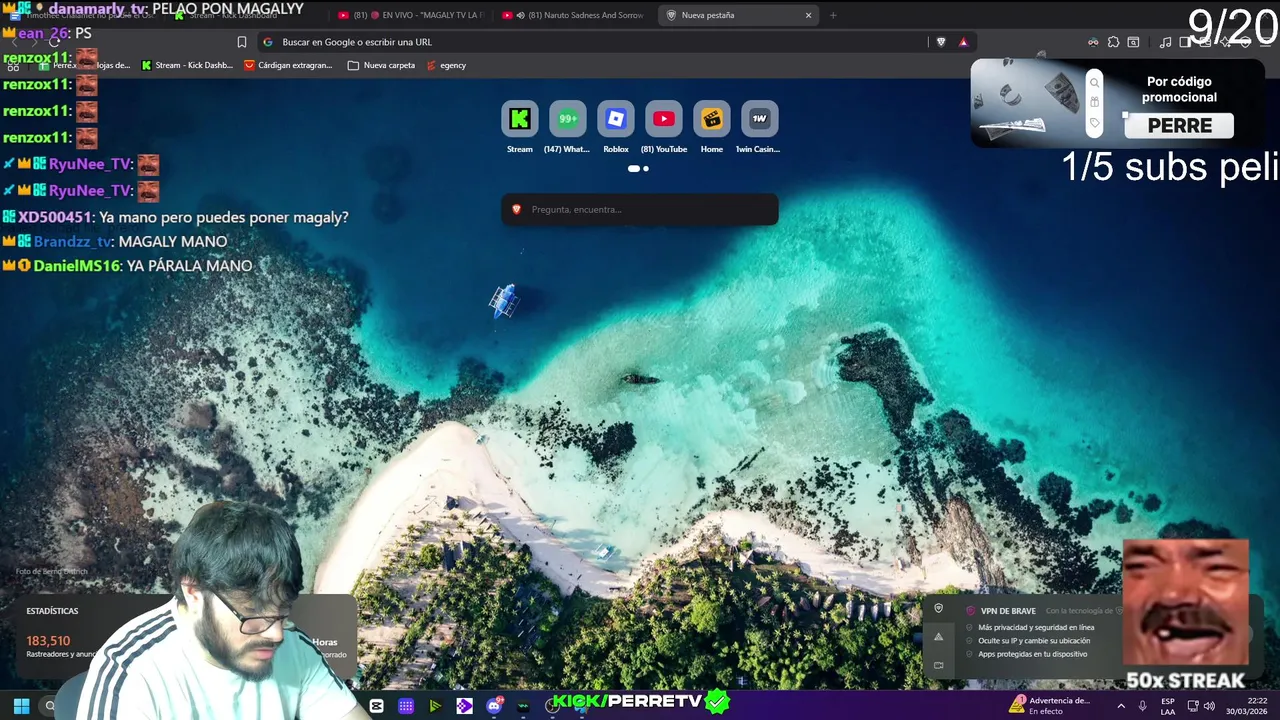
Task: Click the triangle icon in widget side strip
Action: point(938,637)
